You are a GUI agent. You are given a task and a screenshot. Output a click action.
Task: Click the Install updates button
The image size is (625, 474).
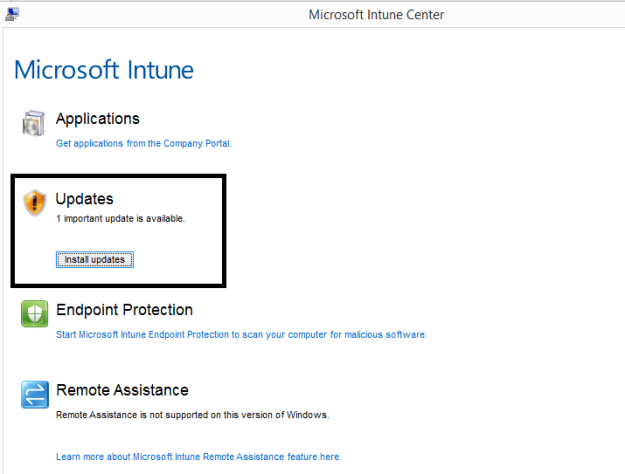(95, 260)
